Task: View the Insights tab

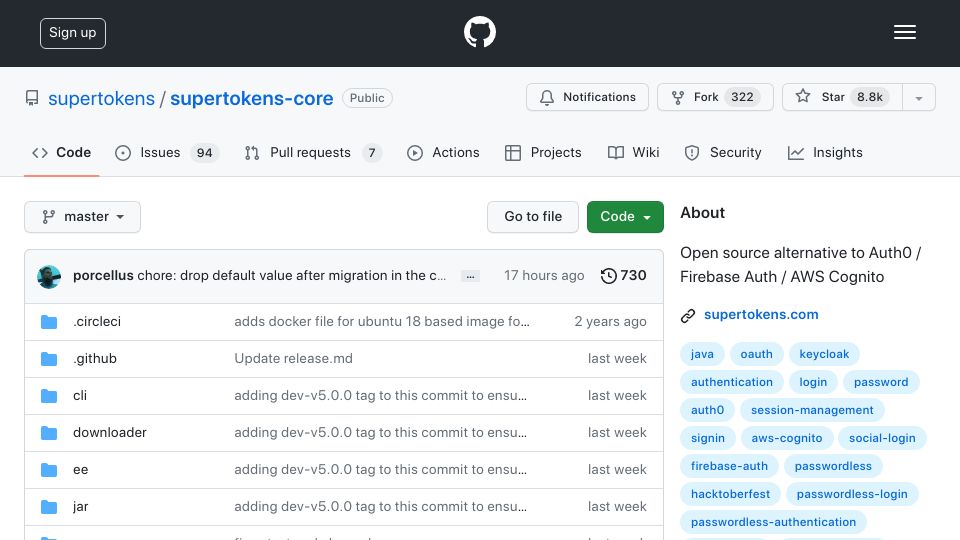Action: click(825, 152)
